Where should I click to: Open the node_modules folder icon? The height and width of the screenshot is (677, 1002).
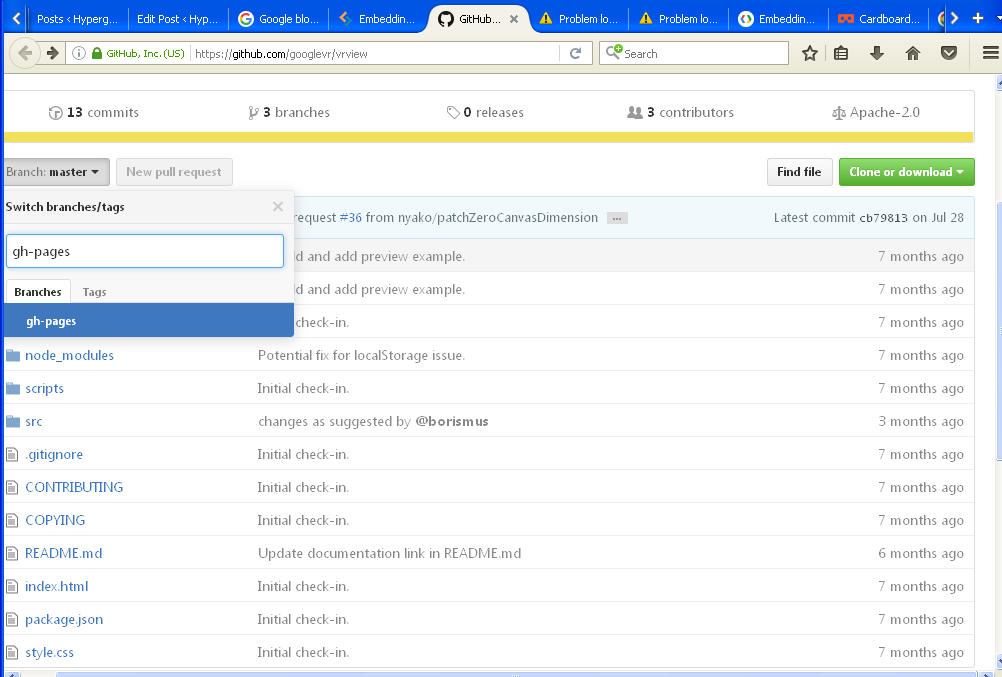13,355
